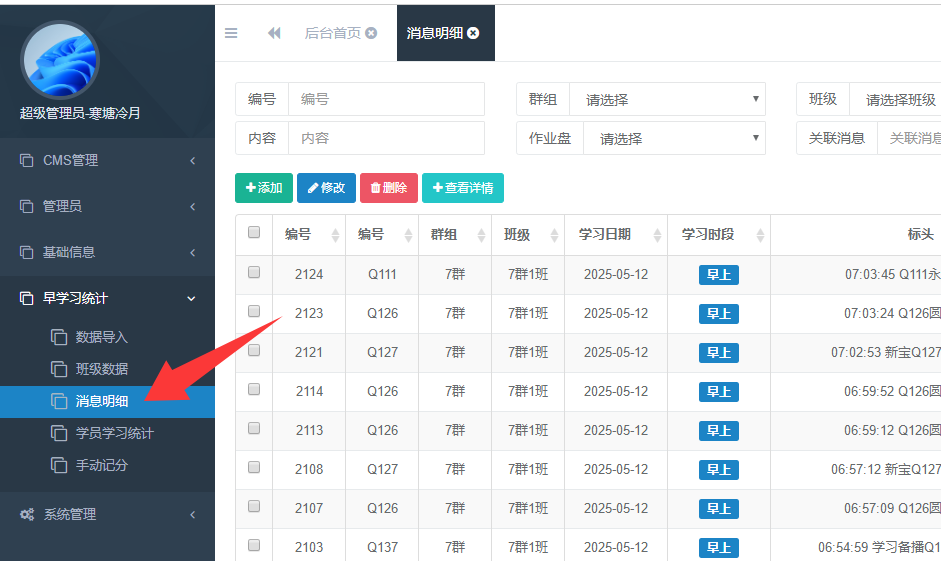Click the sort icon on 群组 column
Image resolution: width=941 pixels, height=561 pixels.
point(482,236)
